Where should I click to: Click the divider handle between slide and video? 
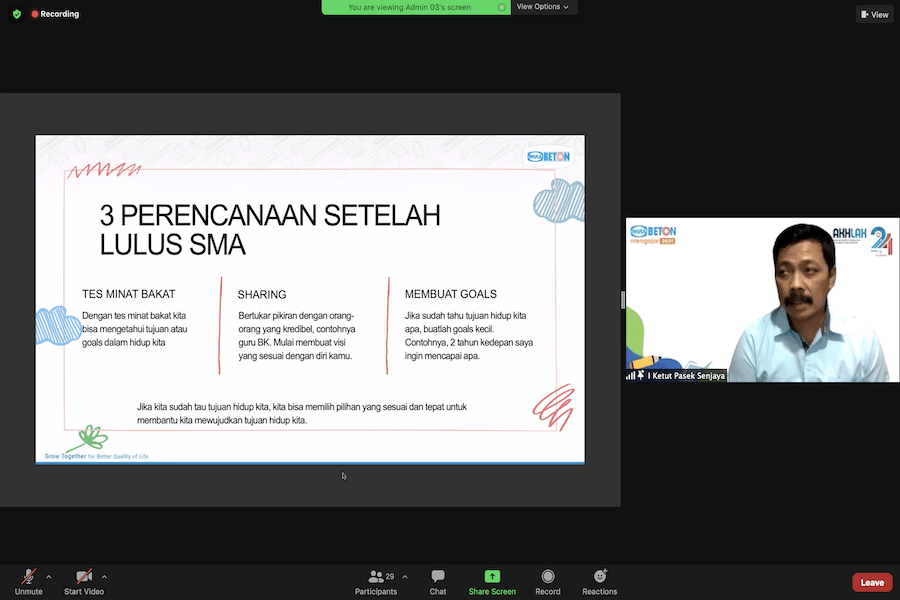point(623,300)
